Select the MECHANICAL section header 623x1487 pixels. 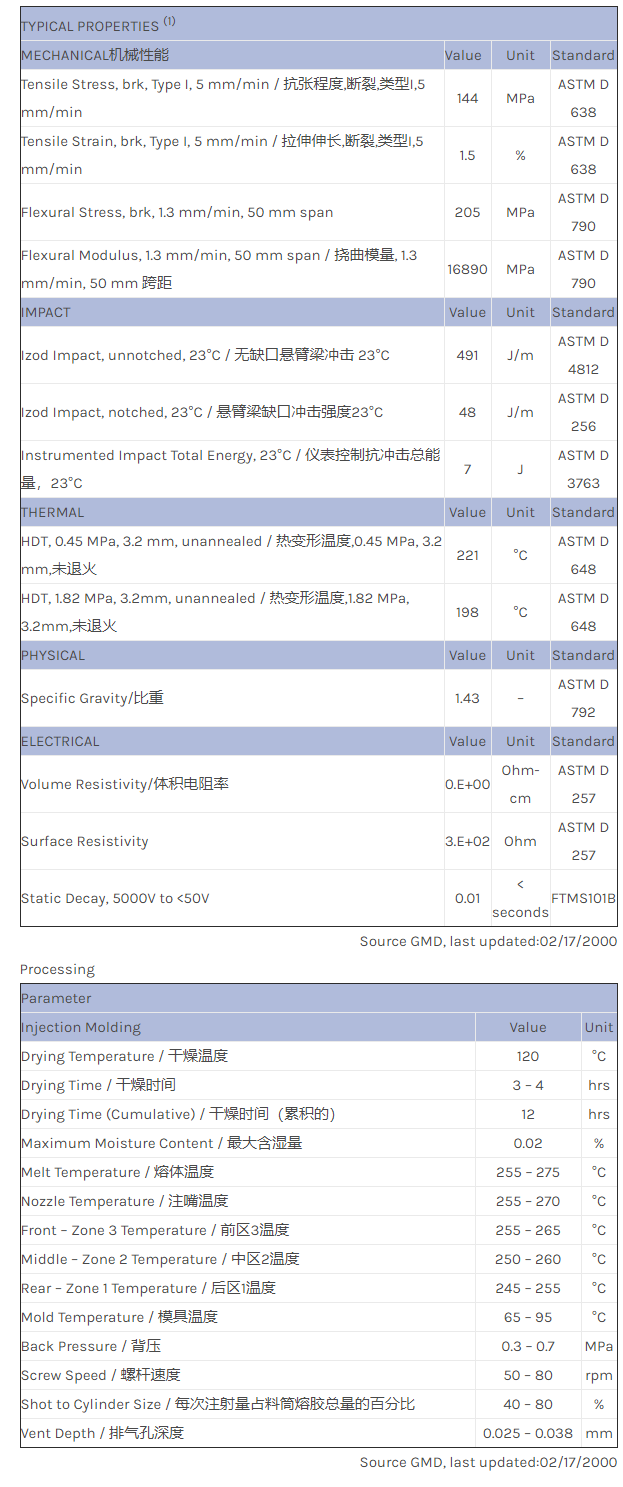click(x=95, y=55)
